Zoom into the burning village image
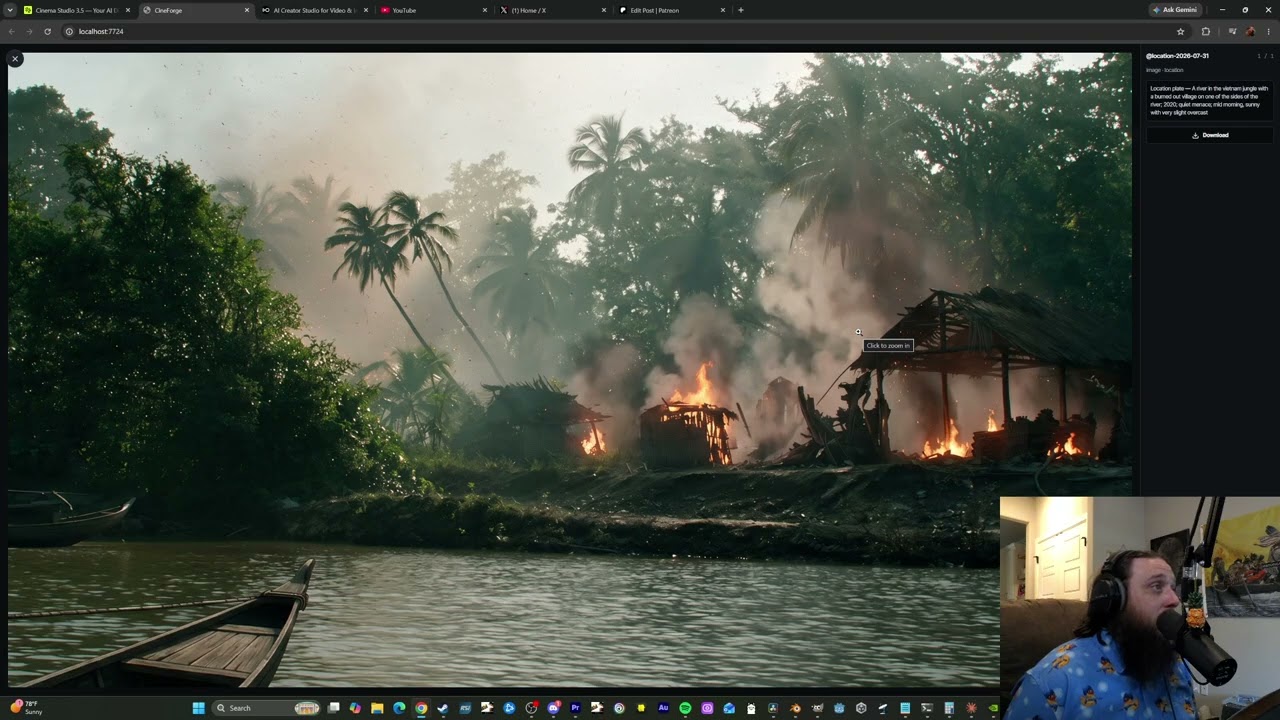1280x720 pixels. click(569, 372)
